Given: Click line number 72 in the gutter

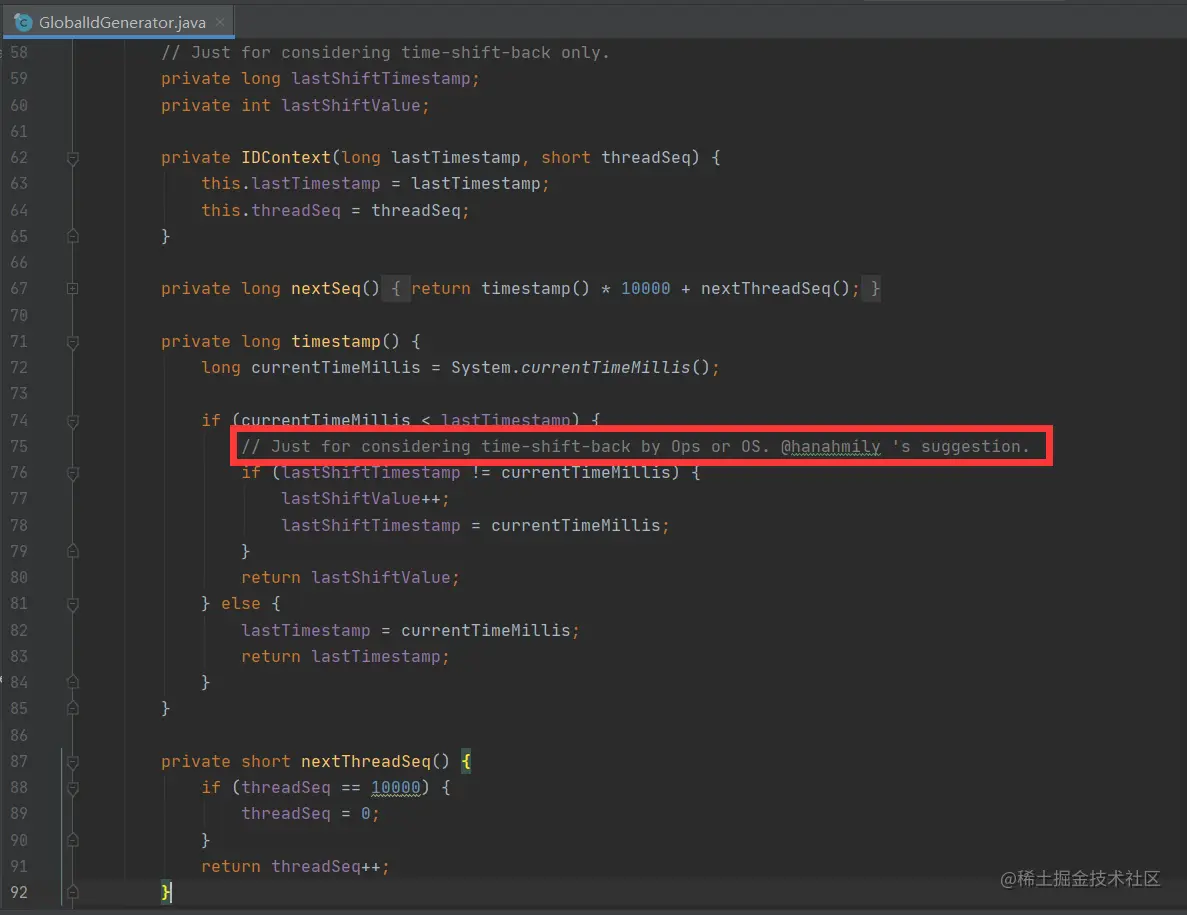Looking at the screenshot, I should (x=19, y=367).
